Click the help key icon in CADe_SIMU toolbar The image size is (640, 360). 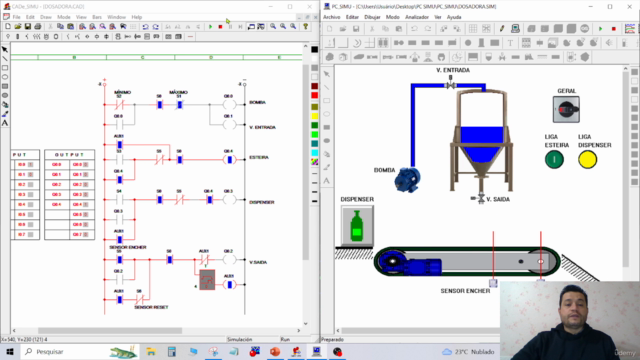[305, 27]
